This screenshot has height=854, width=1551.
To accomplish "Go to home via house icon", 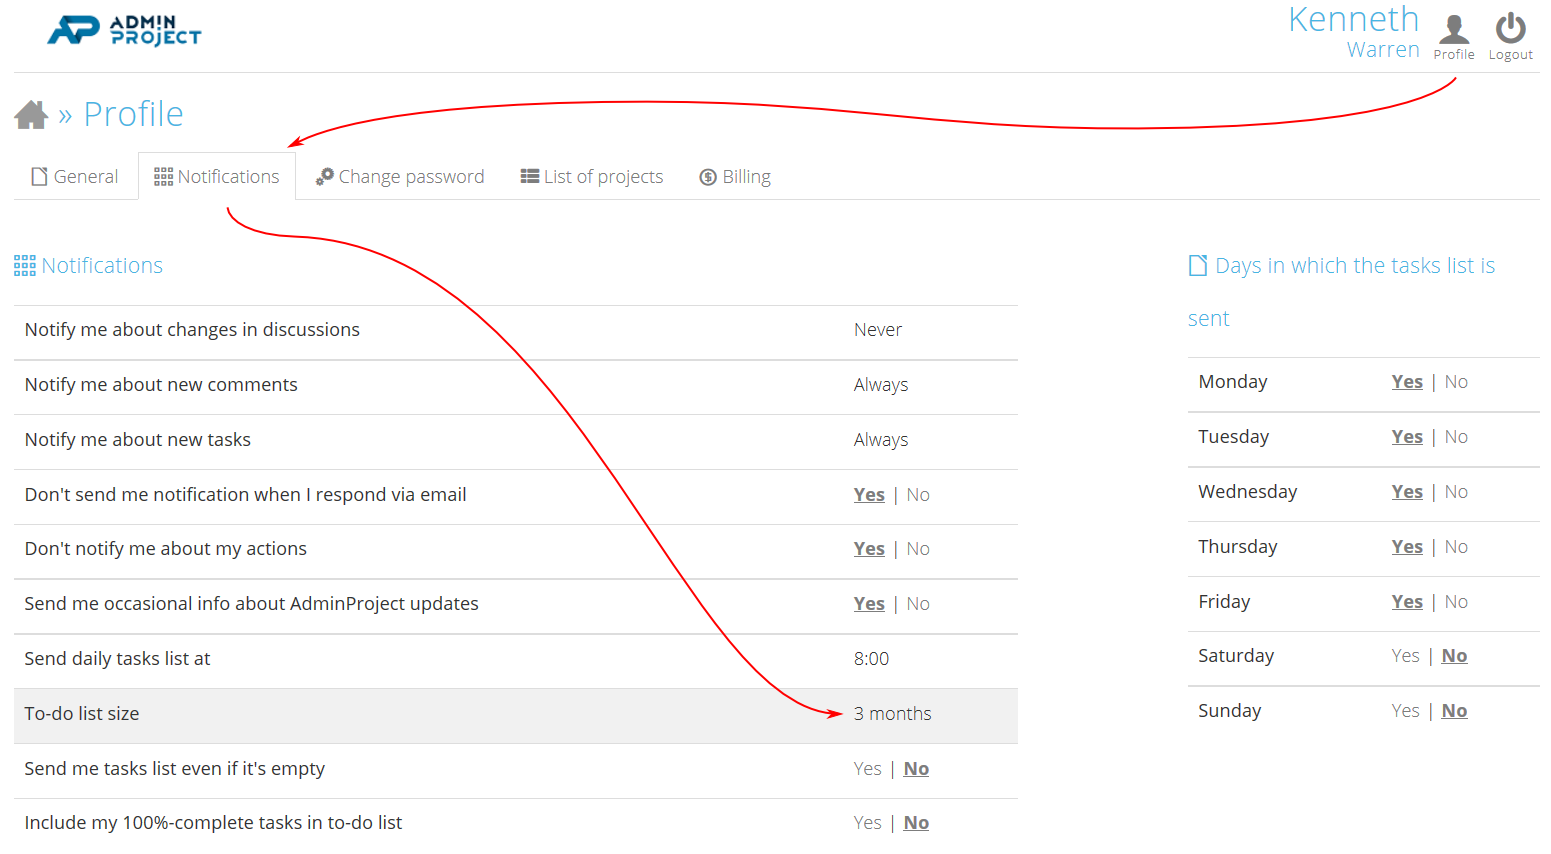I will (x=31, y=115).
